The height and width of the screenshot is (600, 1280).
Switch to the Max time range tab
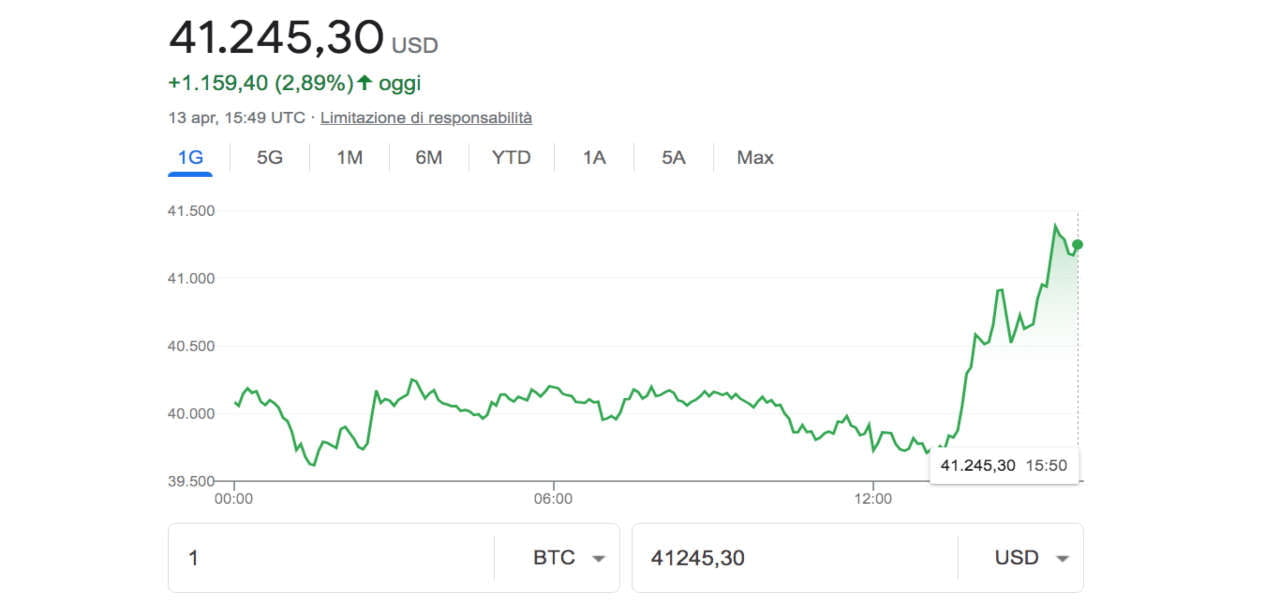click(755, 158)
